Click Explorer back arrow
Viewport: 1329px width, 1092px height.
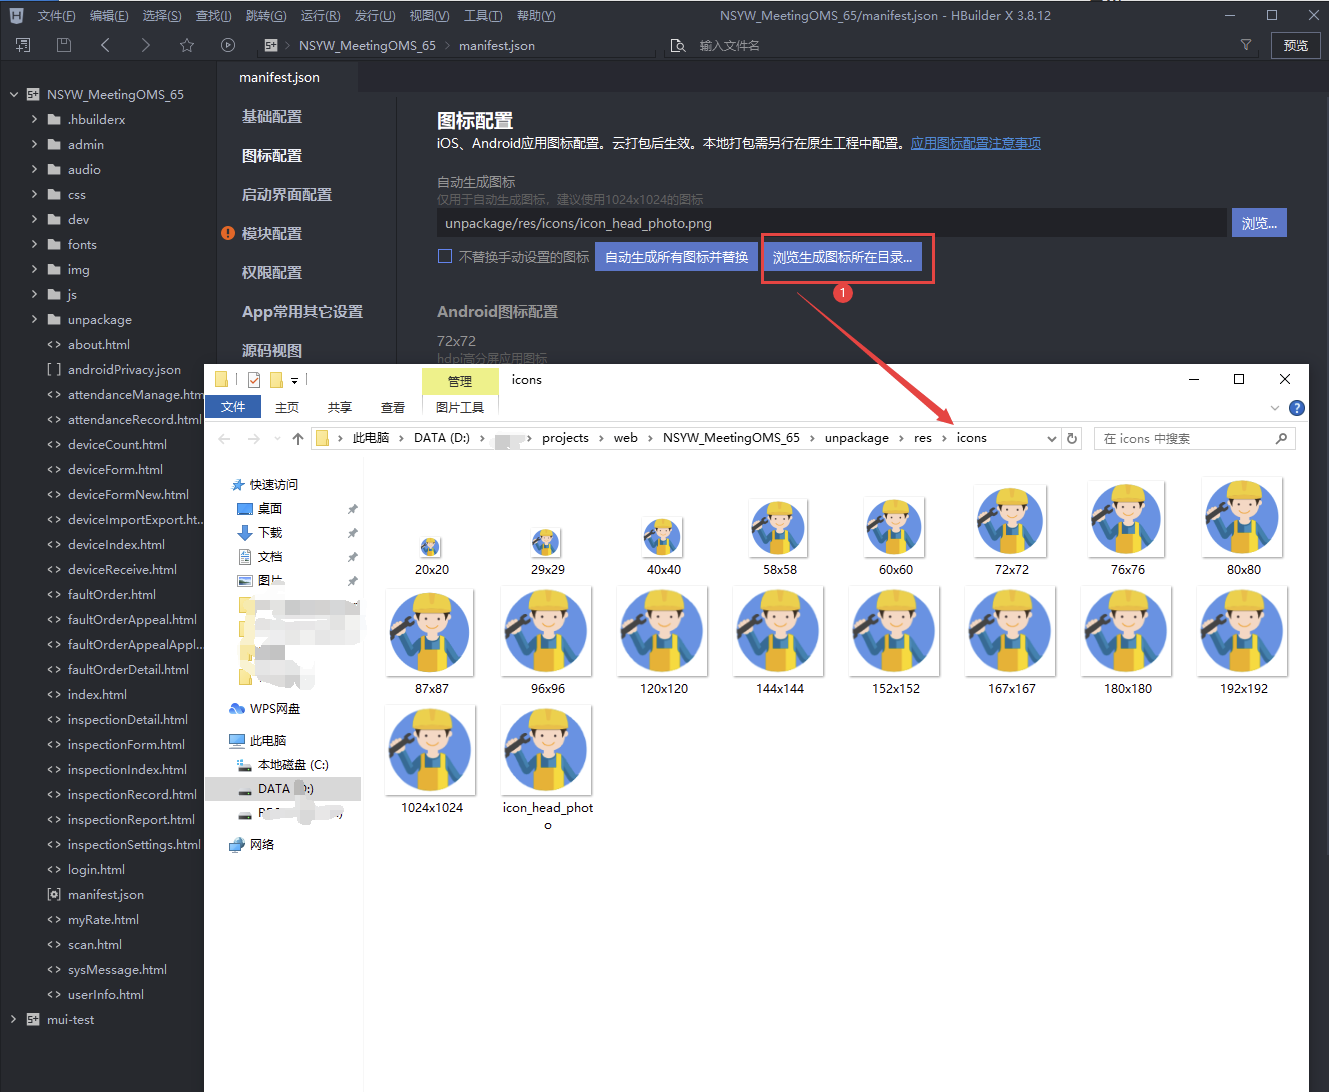coord(225,438)
